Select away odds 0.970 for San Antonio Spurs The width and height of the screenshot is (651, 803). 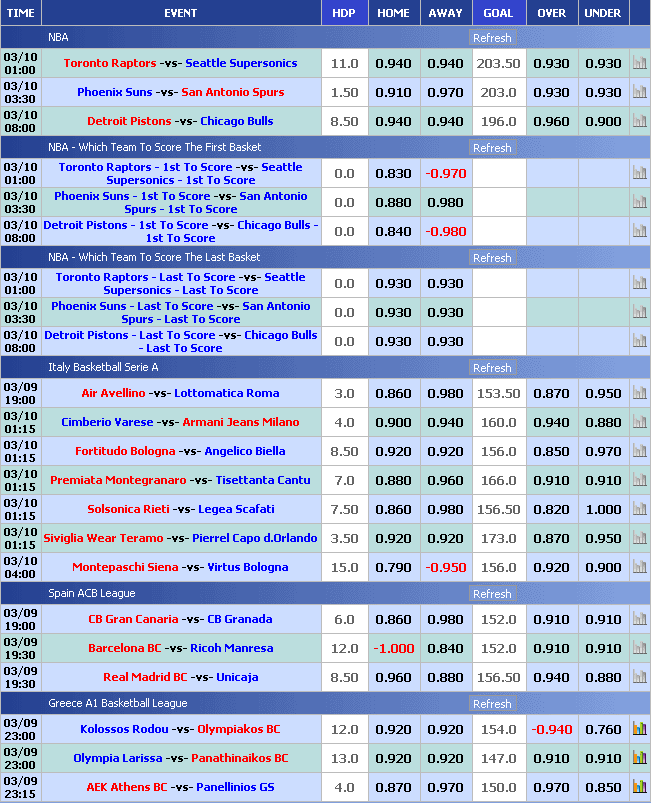click(x=446, y=93)
